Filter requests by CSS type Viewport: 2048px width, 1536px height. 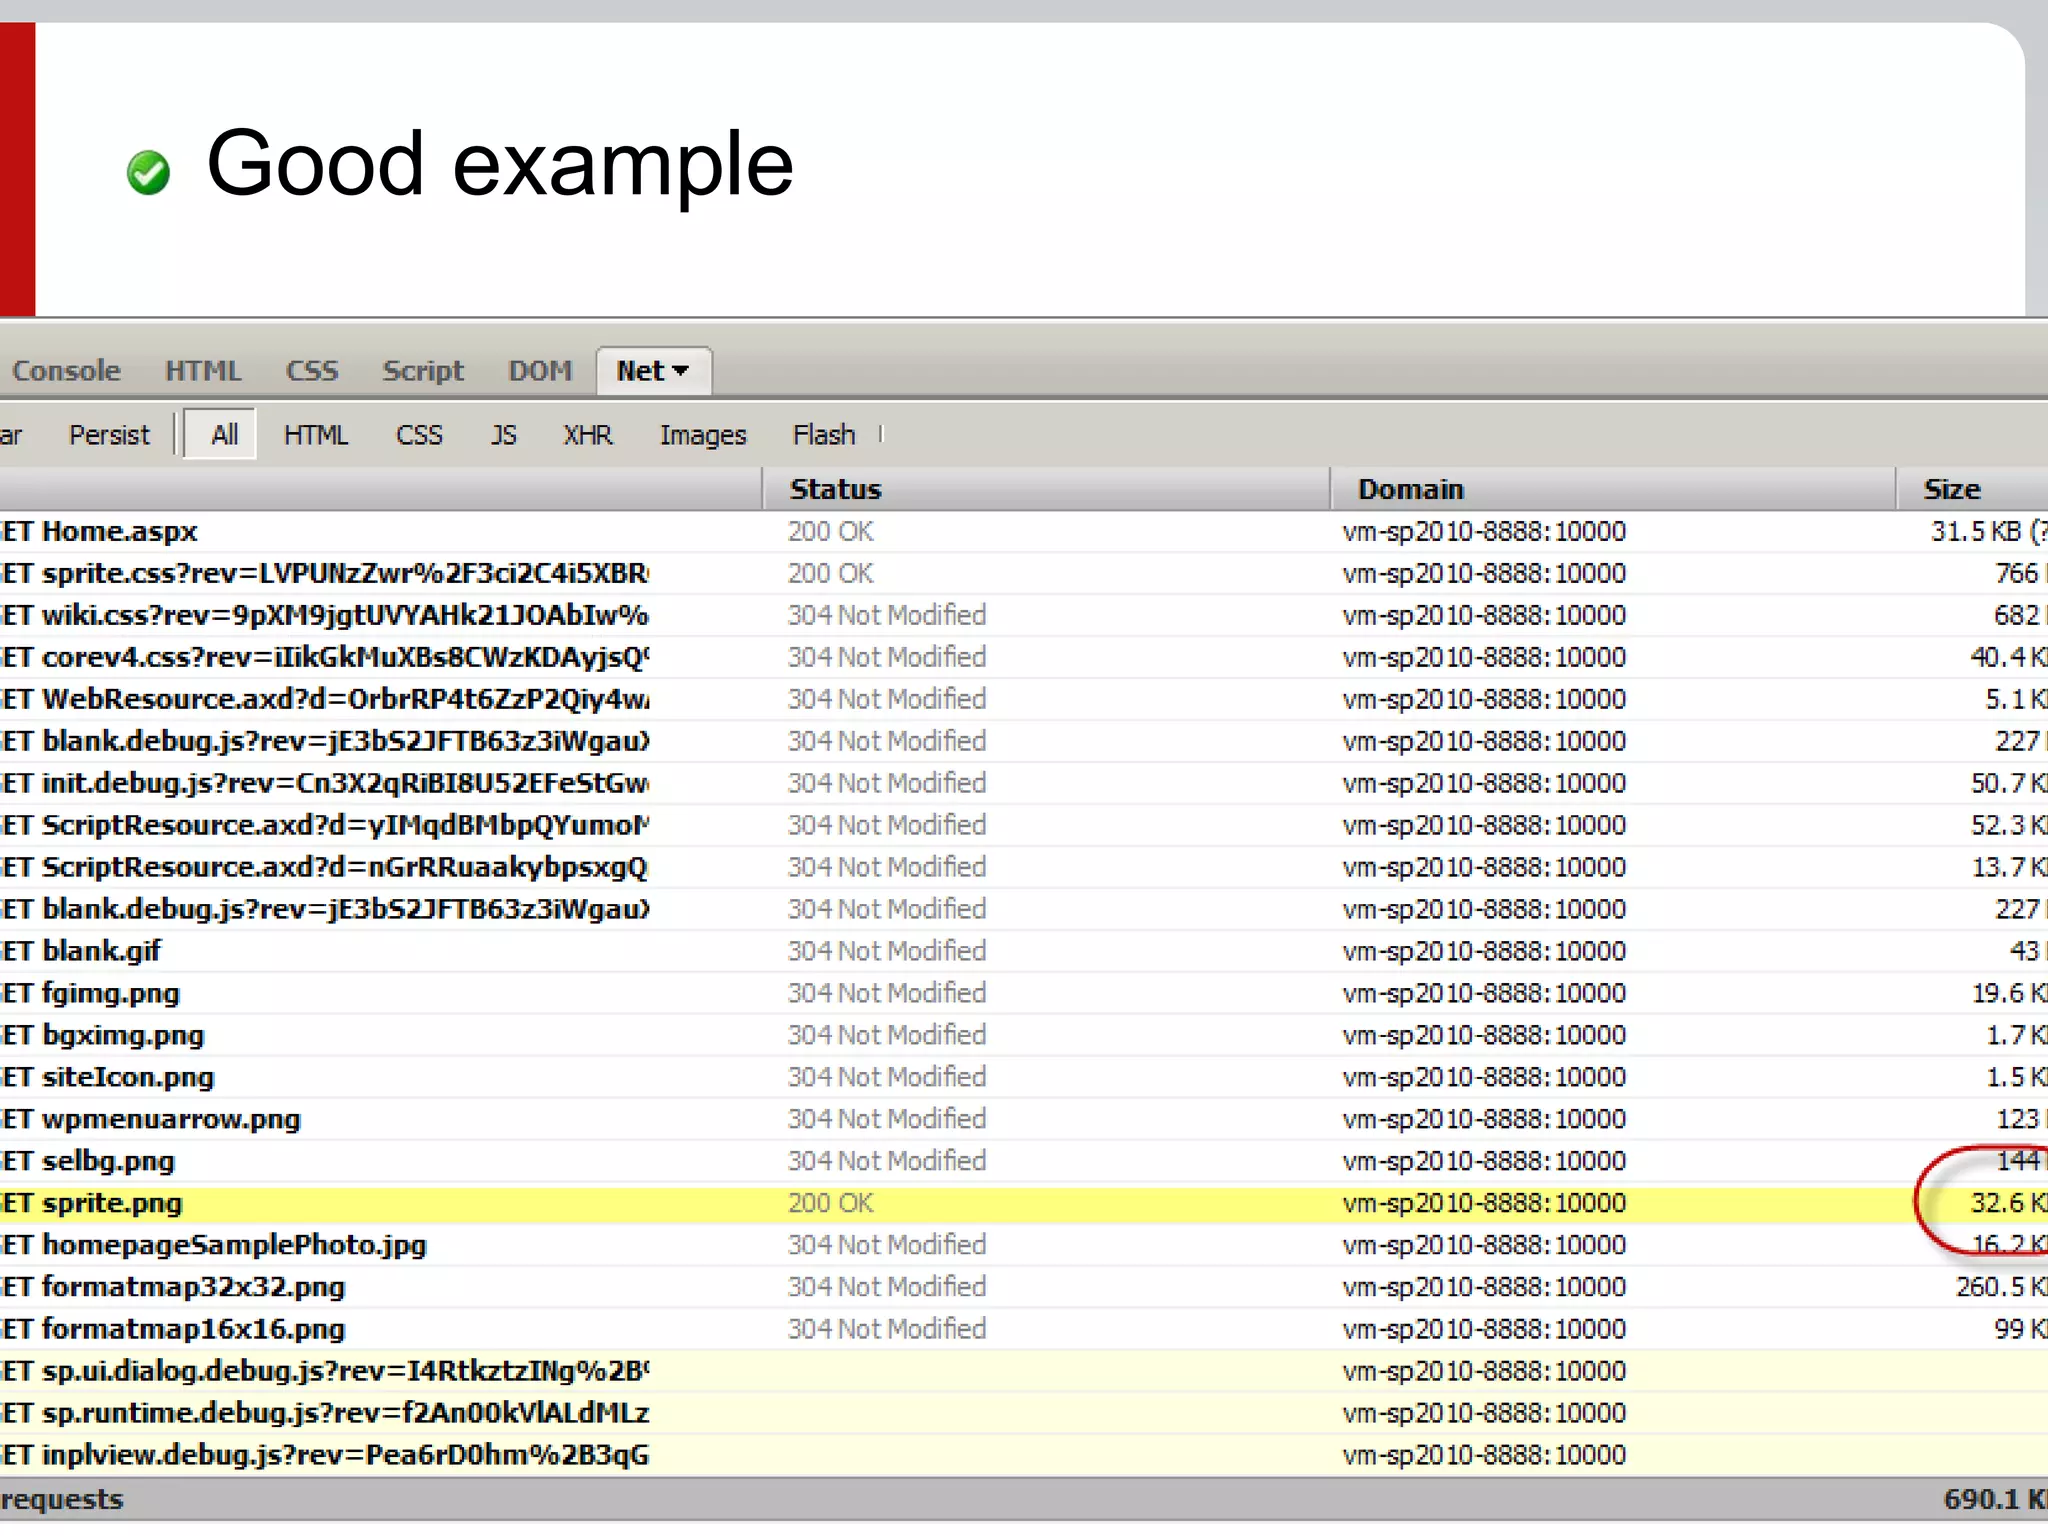[x=418, y=435]
